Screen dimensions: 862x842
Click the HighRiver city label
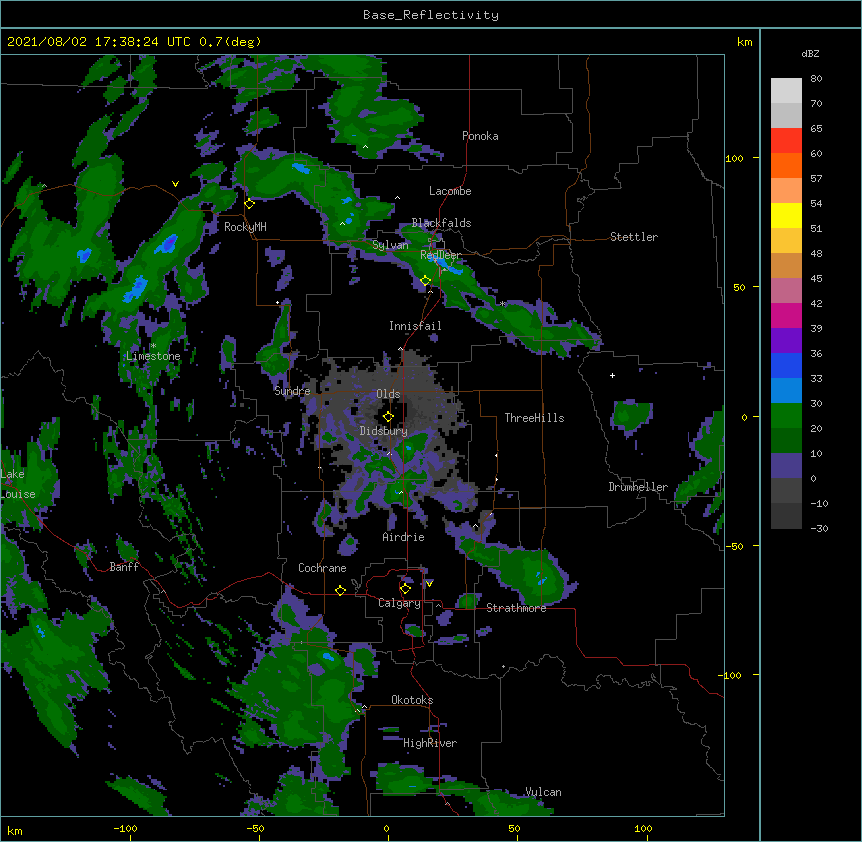[x=430, y=743]
